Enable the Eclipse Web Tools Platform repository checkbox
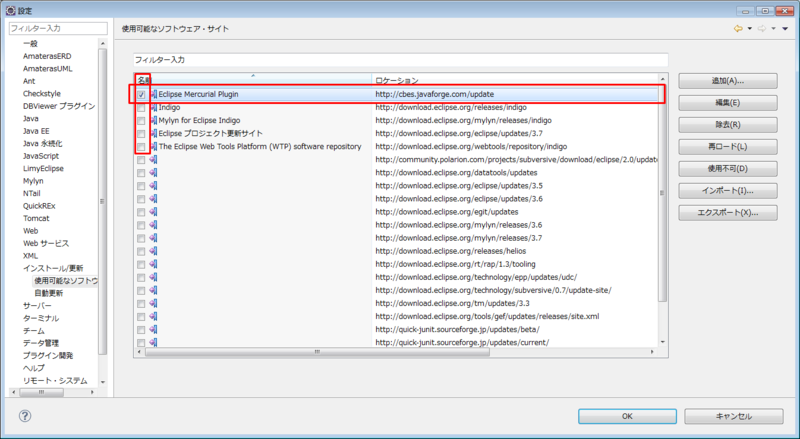Viewport: 800px width, 439px height. point(141,147)
